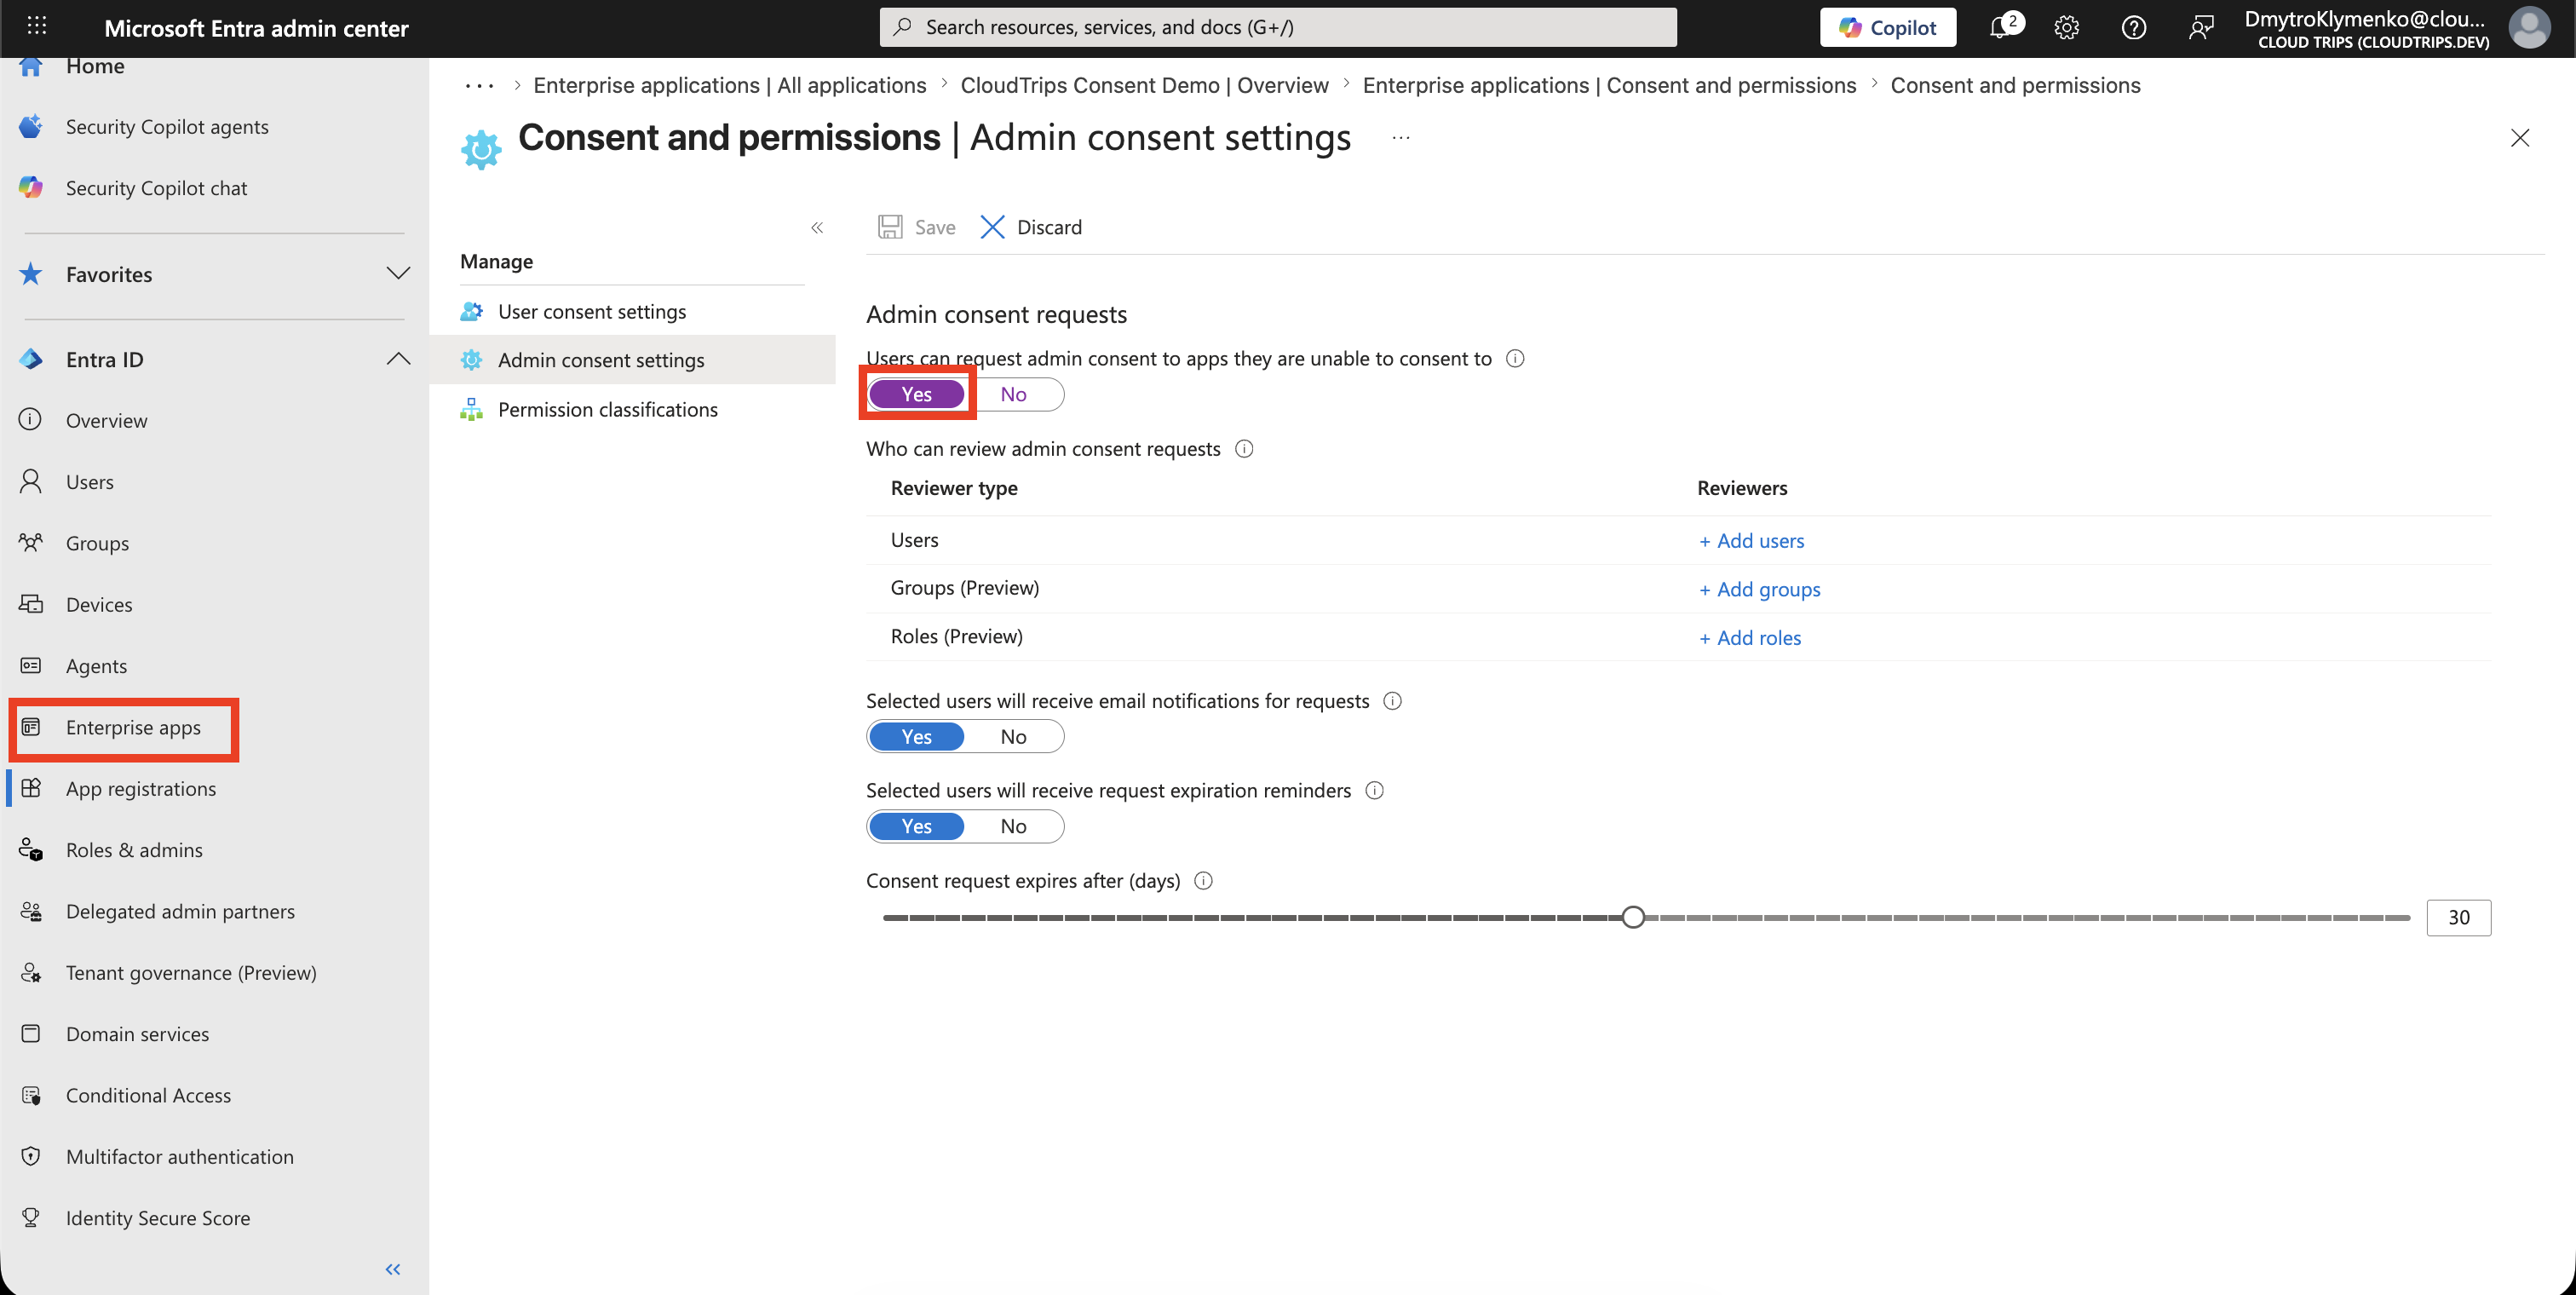
Task: Close the Admin consent settings blade
Action: pyautogui.click(x=2520, y=138)
